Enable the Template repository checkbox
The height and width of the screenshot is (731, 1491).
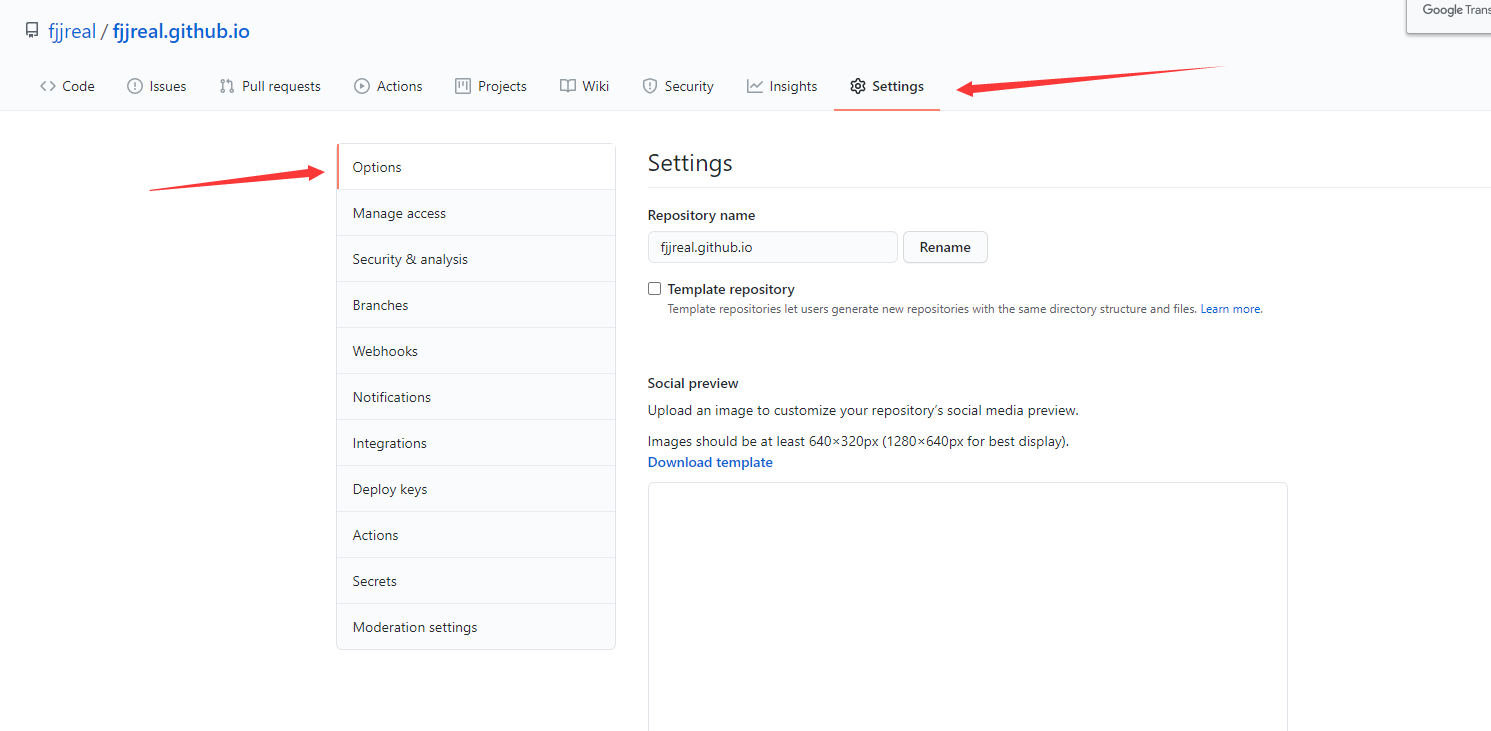[x=654, y=288]
